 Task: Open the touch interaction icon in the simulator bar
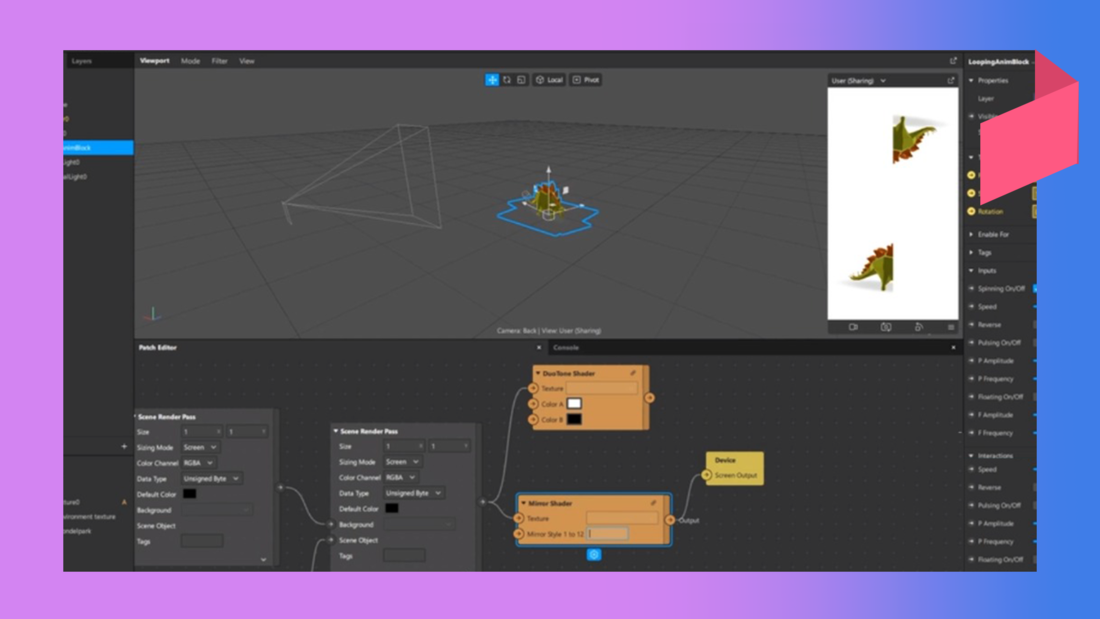[x=920, y=327]
